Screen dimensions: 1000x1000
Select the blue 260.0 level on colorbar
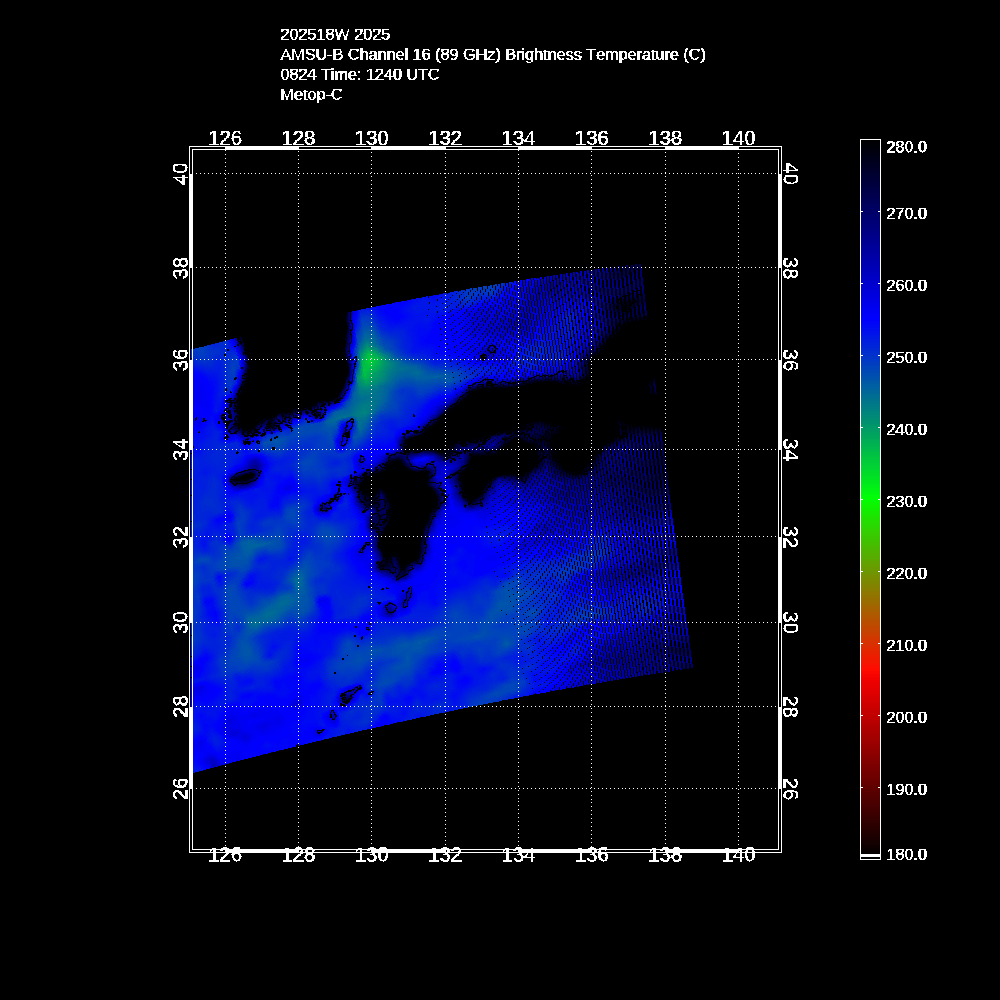(870, 285)
